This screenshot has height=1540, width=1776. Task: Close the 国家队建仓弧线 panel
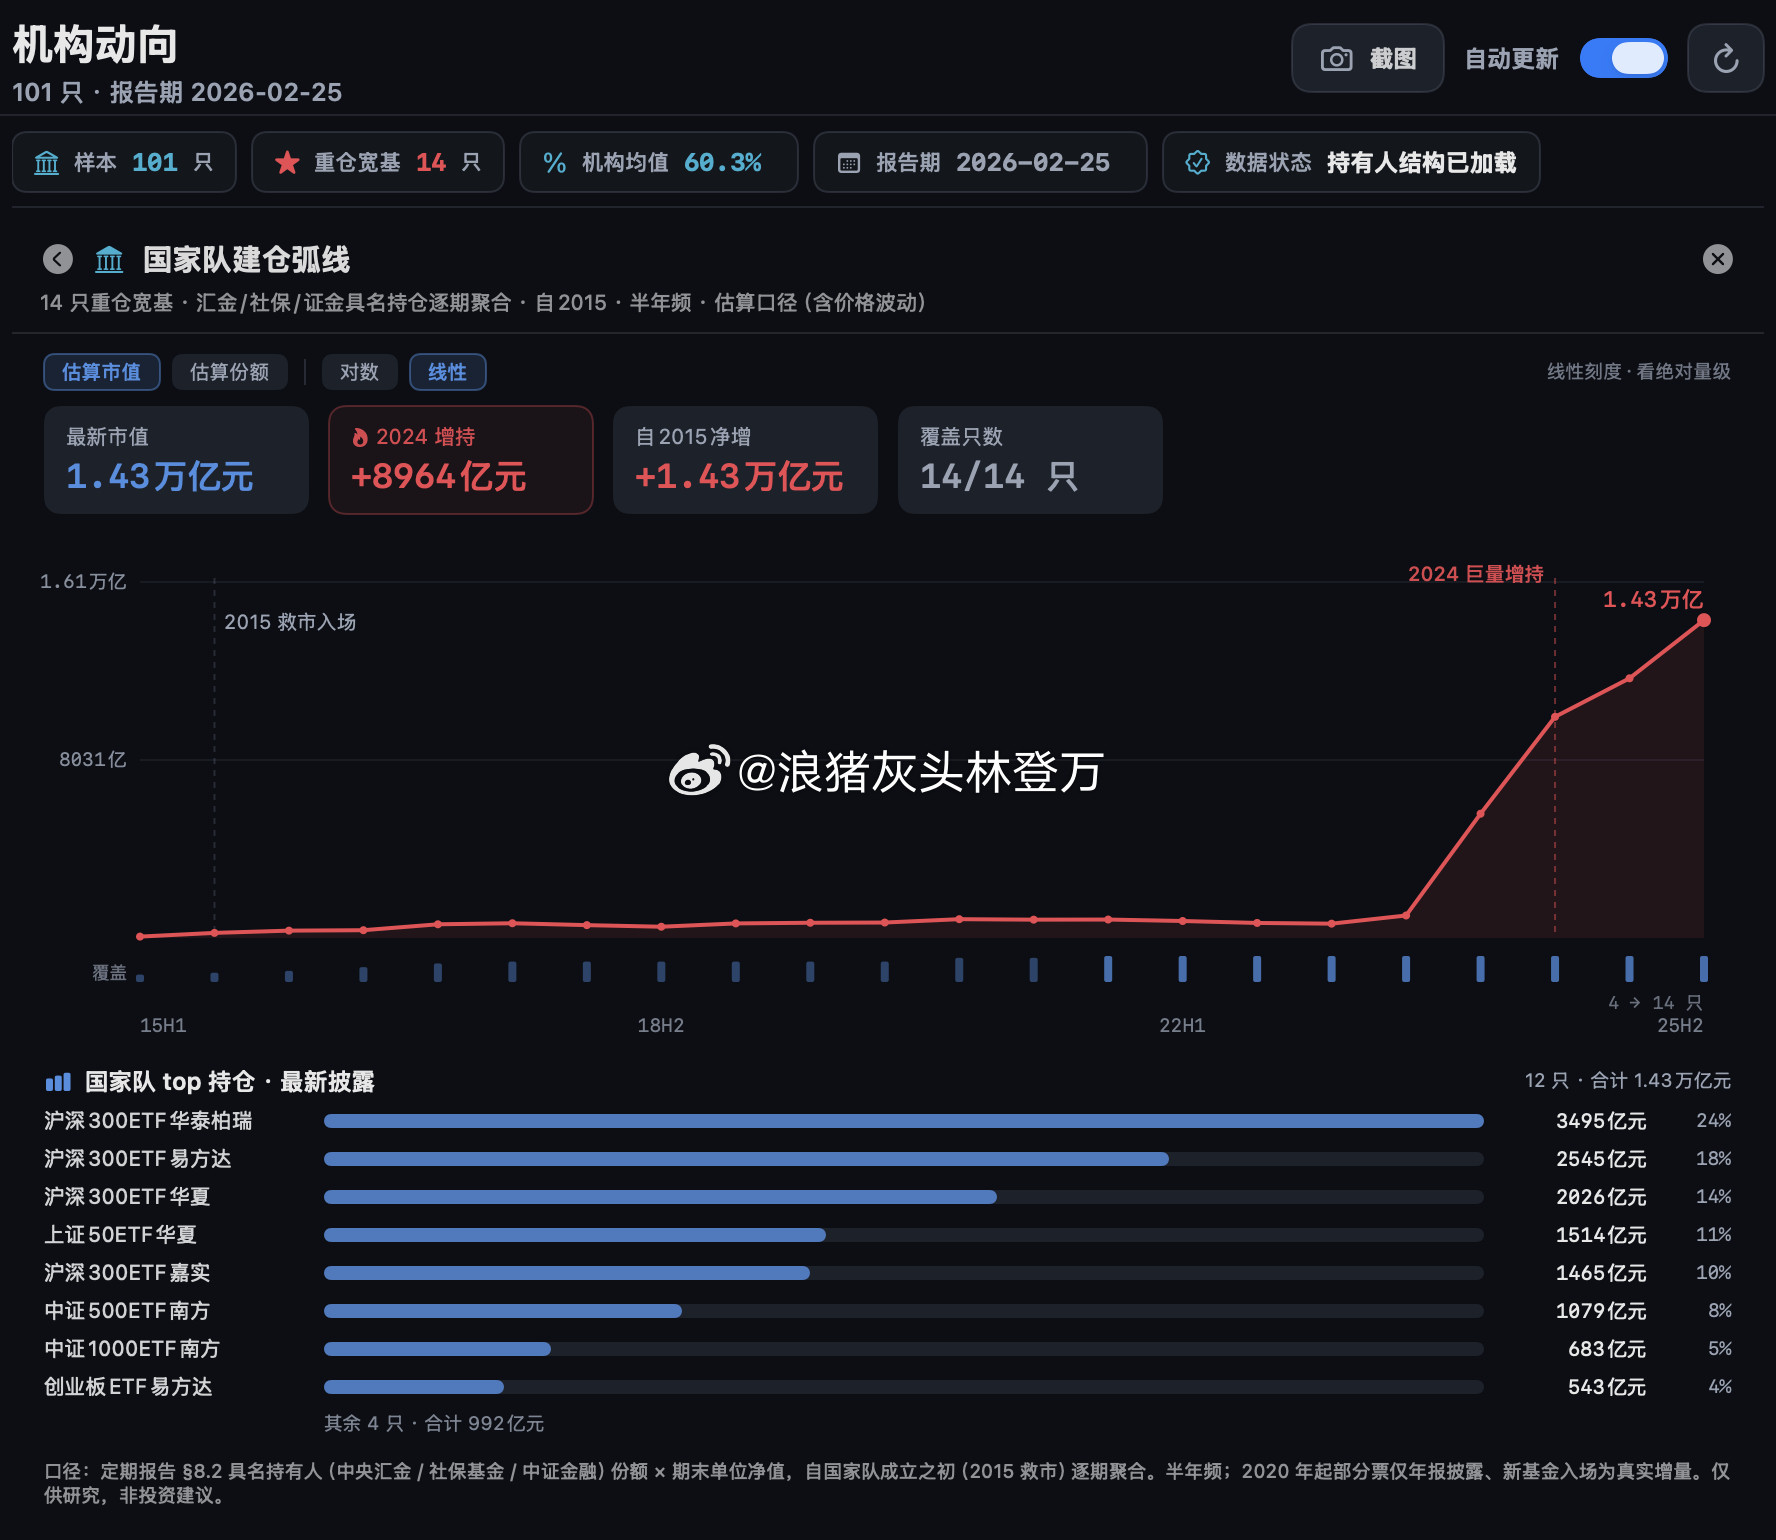(x=1717, y=260)
